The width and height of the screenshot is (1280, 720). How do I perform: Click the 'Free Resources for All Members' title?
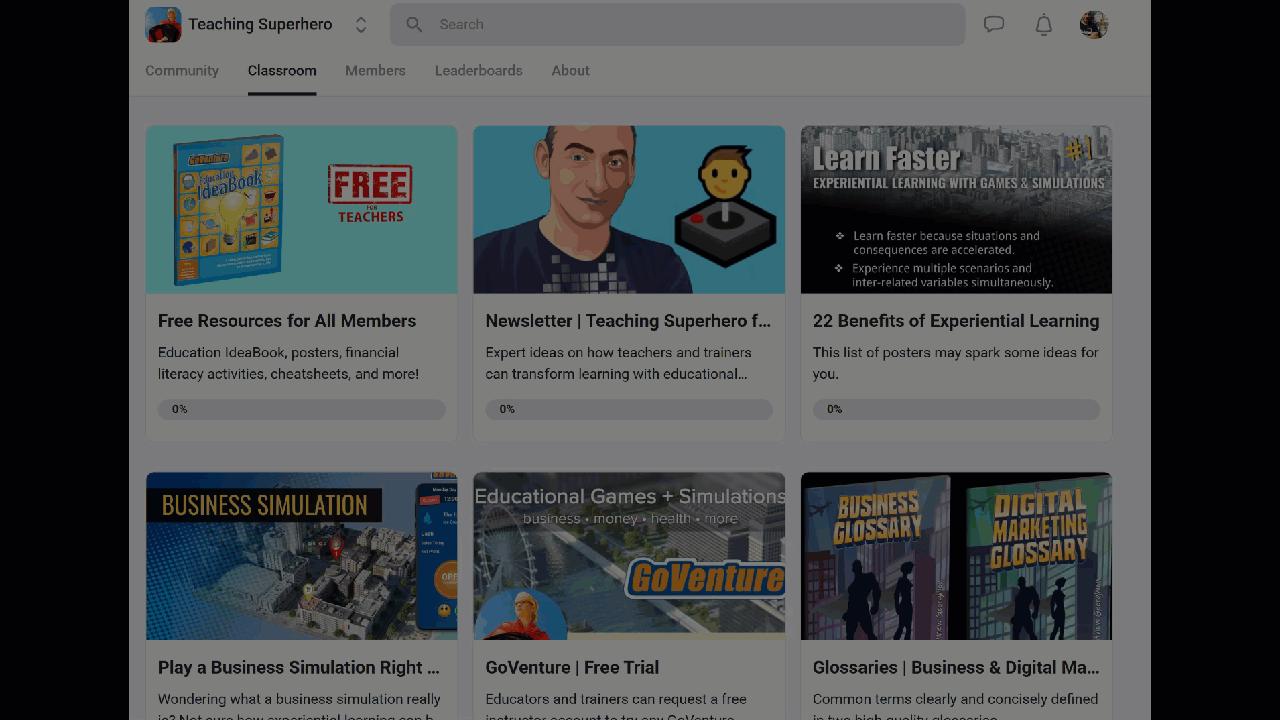tap(287, 321)
